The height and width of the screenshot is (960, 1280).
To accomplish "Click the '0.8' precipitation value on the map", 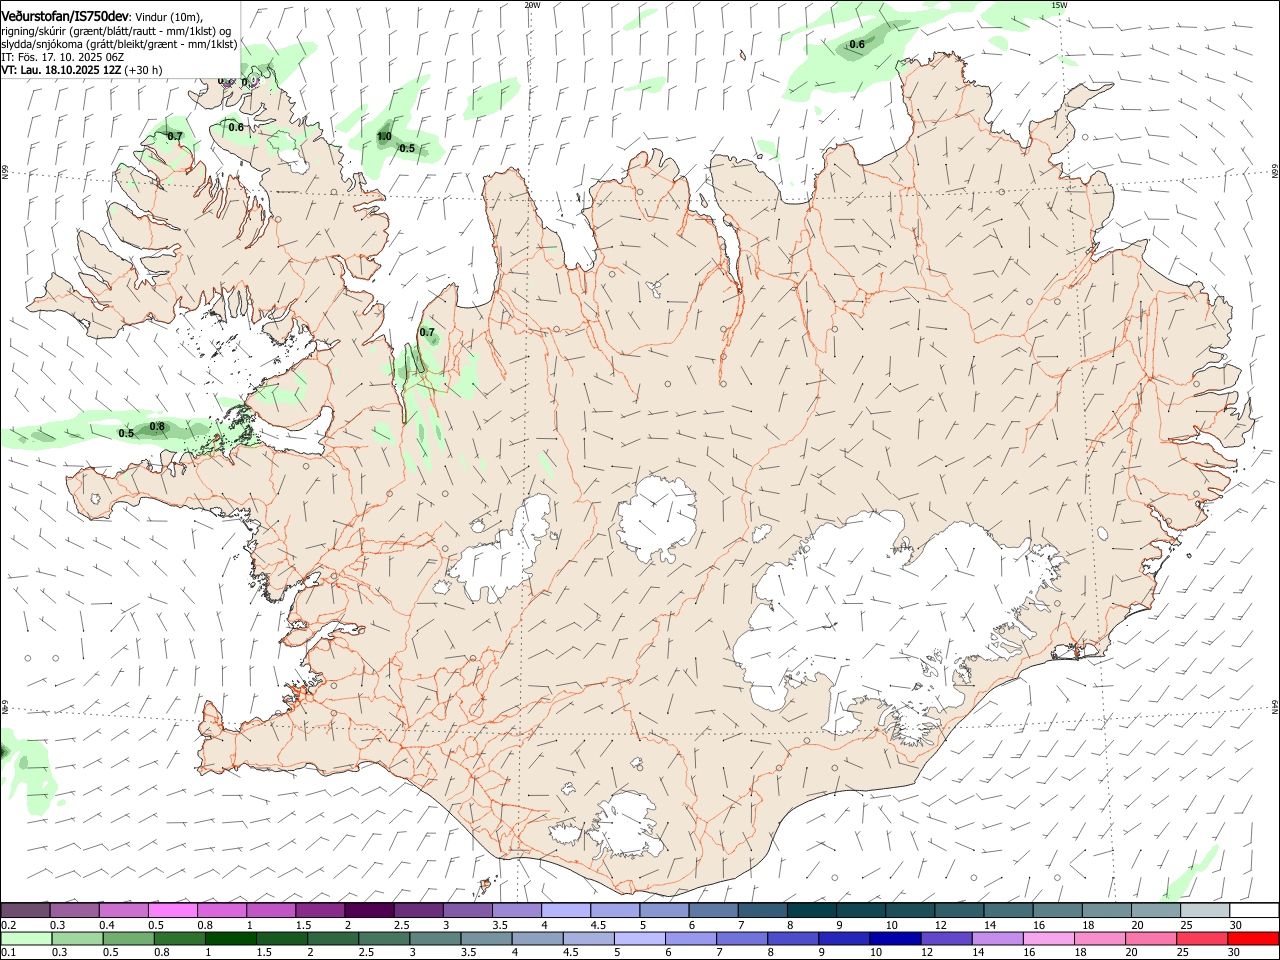I will (x=157, y=427).
